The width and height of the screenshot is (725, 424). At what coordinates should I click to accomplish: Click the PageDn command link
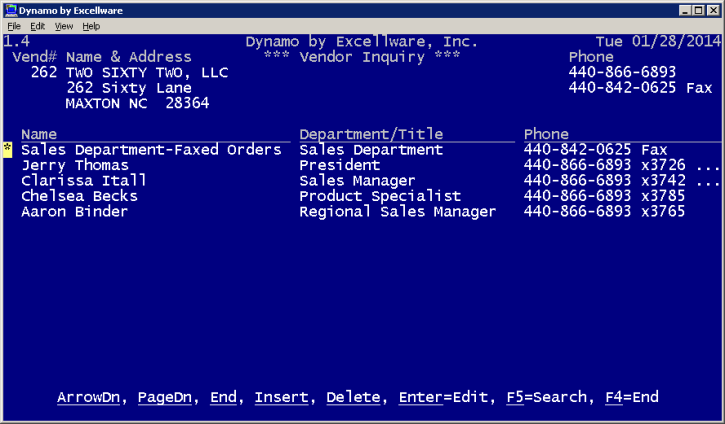[x=165, y=397]
